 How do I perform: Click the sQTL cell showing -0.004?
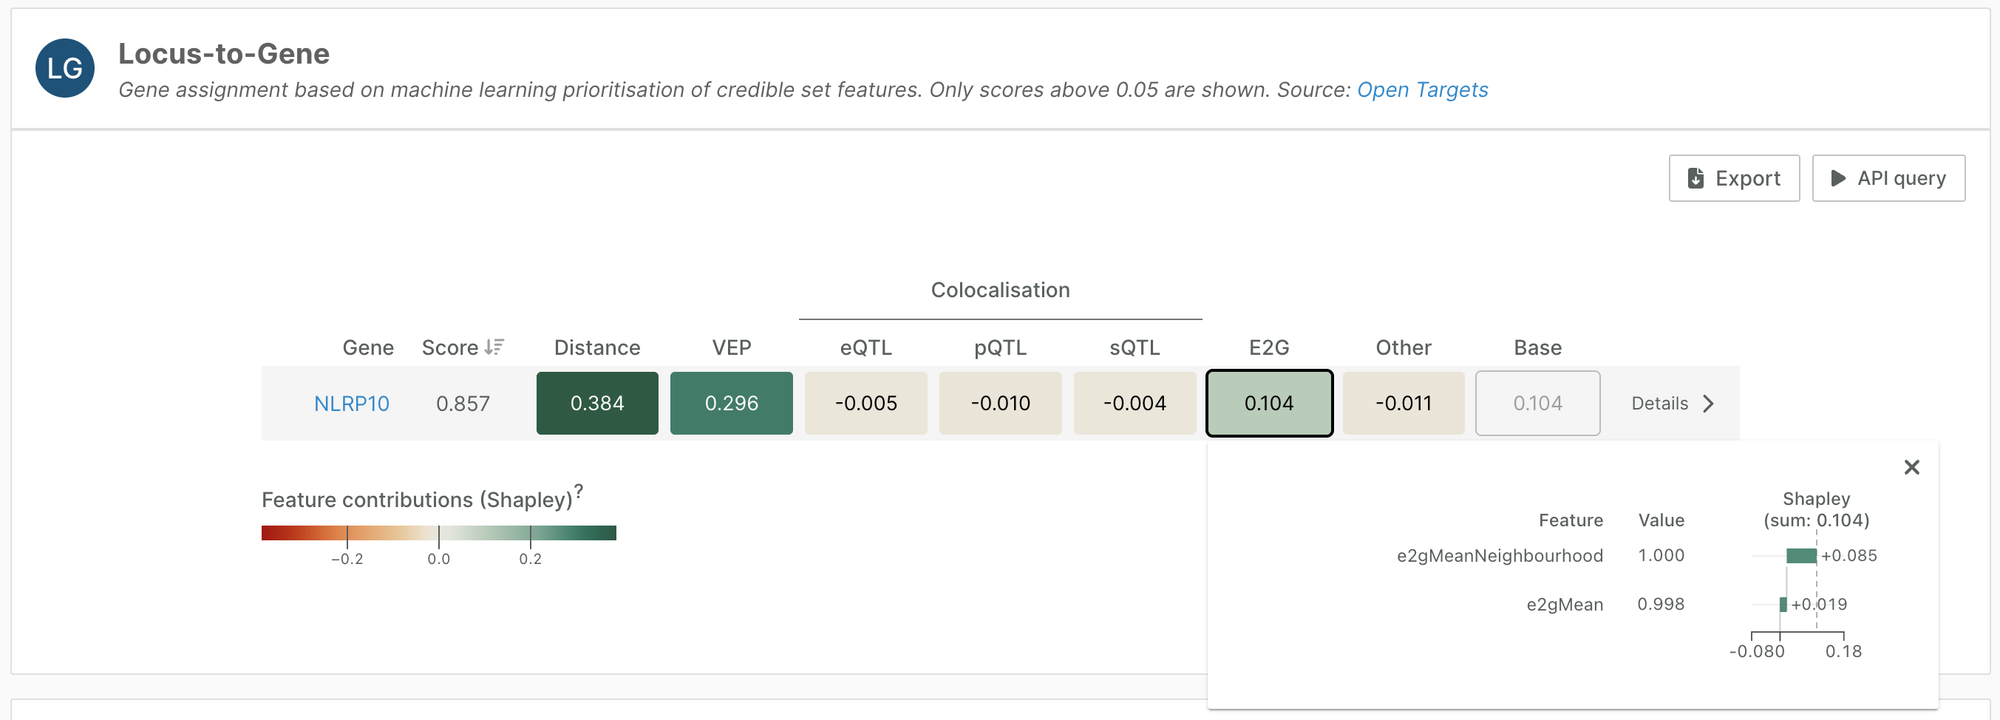[x=1135, y=403]
